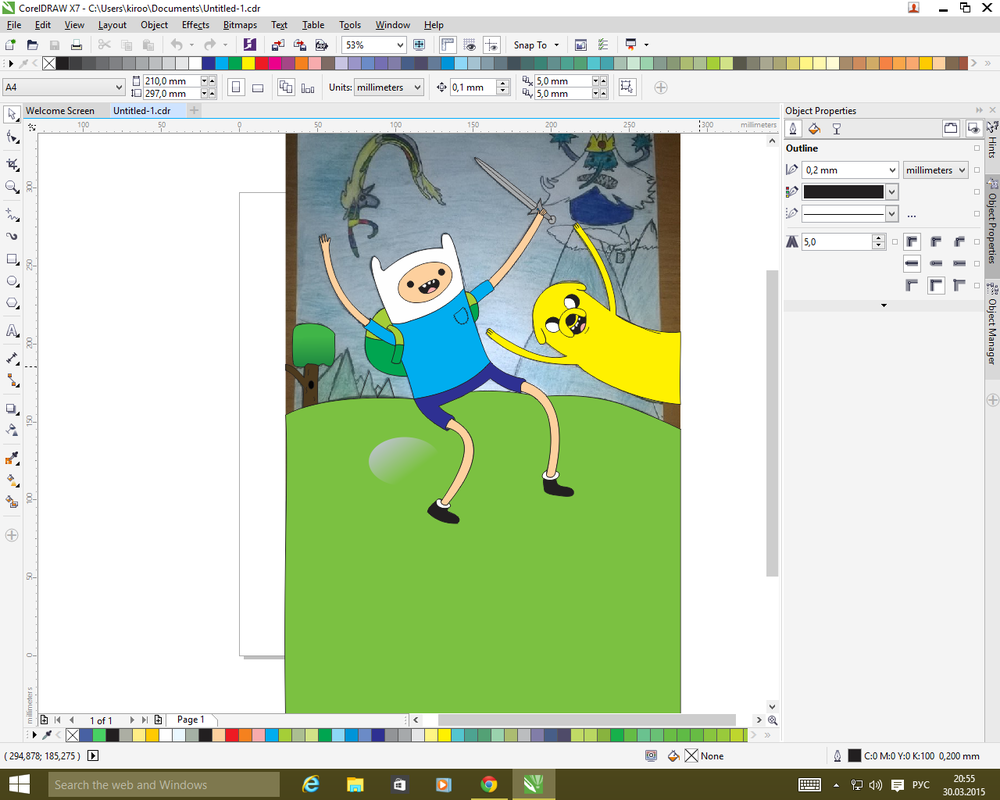
Task: Open the Bitmaps menu
Action: [x=240, y=25]
